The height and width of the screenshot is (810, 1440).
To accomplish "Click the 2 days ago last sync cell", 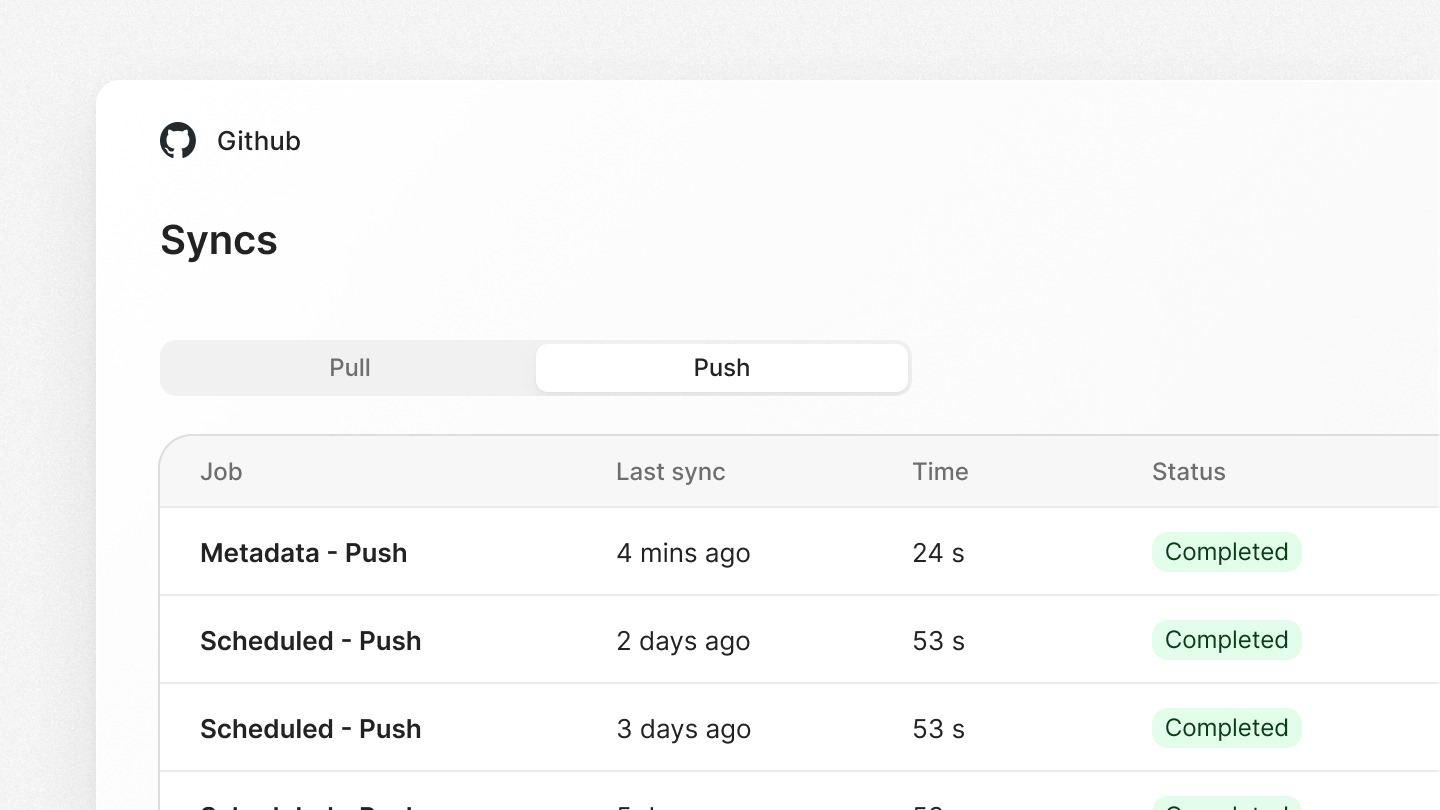I will [683, 641].
